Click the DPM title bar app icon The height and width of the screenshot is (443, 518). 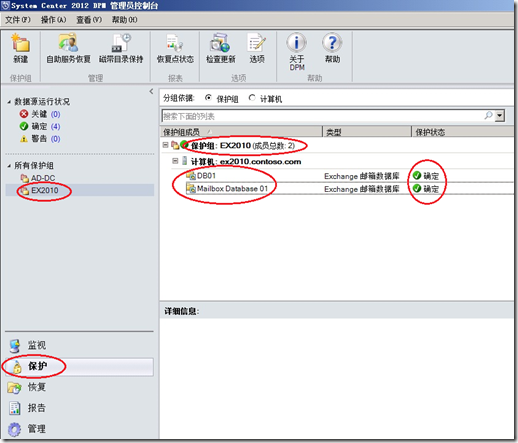click(x=5, y=5)
